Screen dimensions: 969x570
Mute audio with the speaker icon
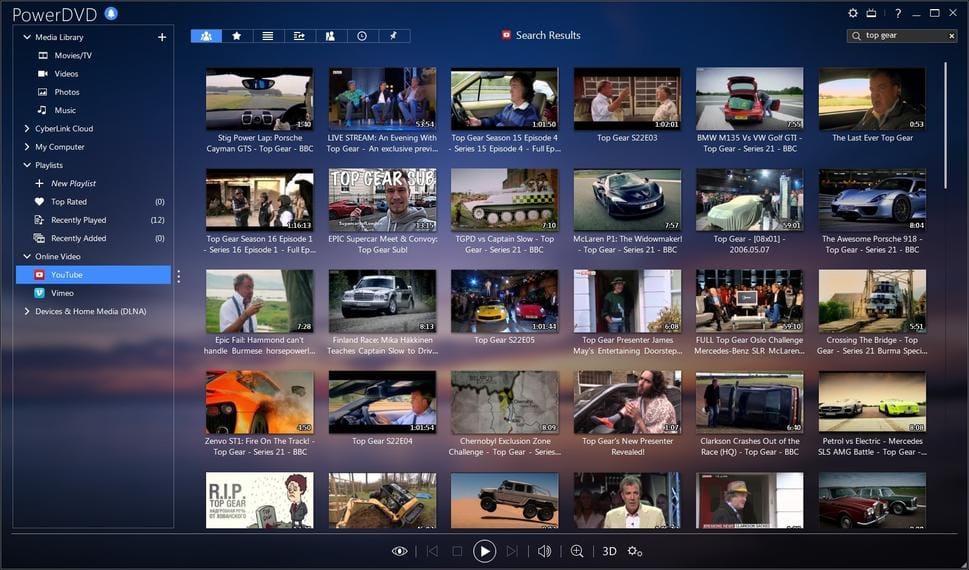click(544, 551)
